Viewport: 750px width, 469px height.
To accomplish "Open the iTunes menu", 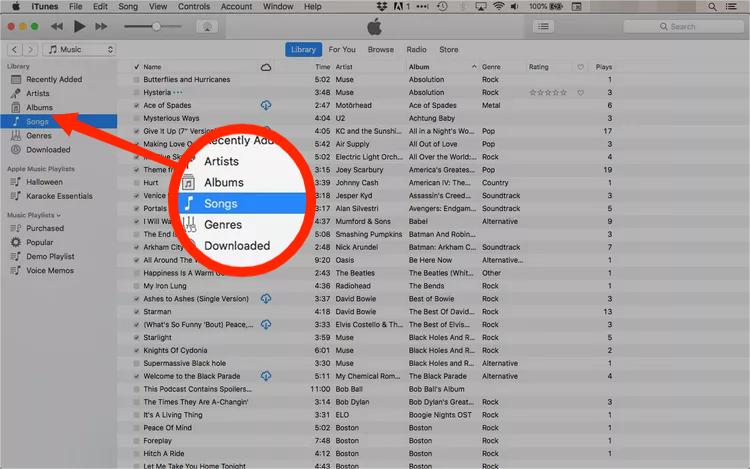I will (44, 7).
